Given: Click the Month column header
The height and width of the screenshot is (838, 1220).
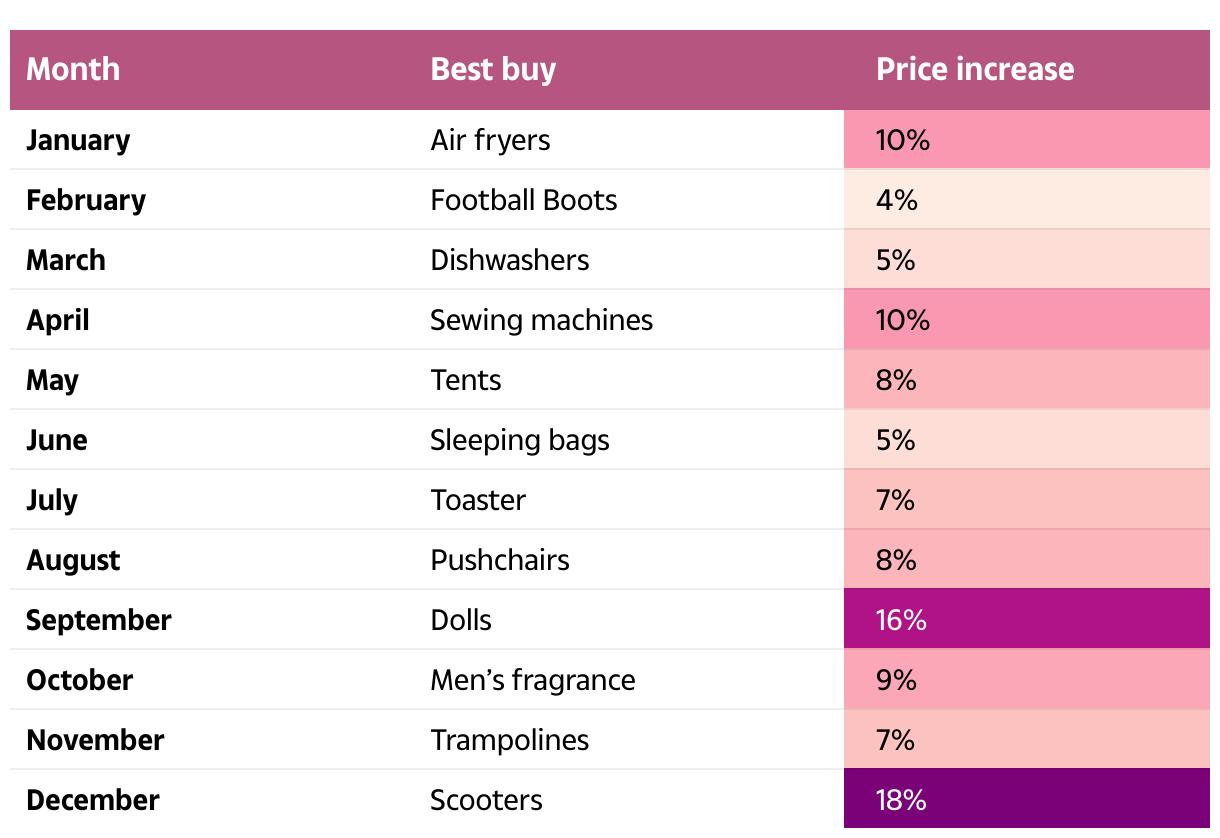Looking at the screenshot, I should tap(73, 69).
